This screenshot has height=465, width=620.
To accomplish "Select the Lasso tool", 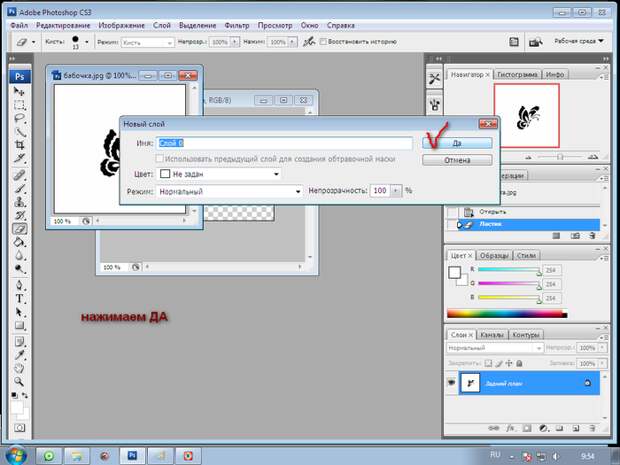I will 19,118.
